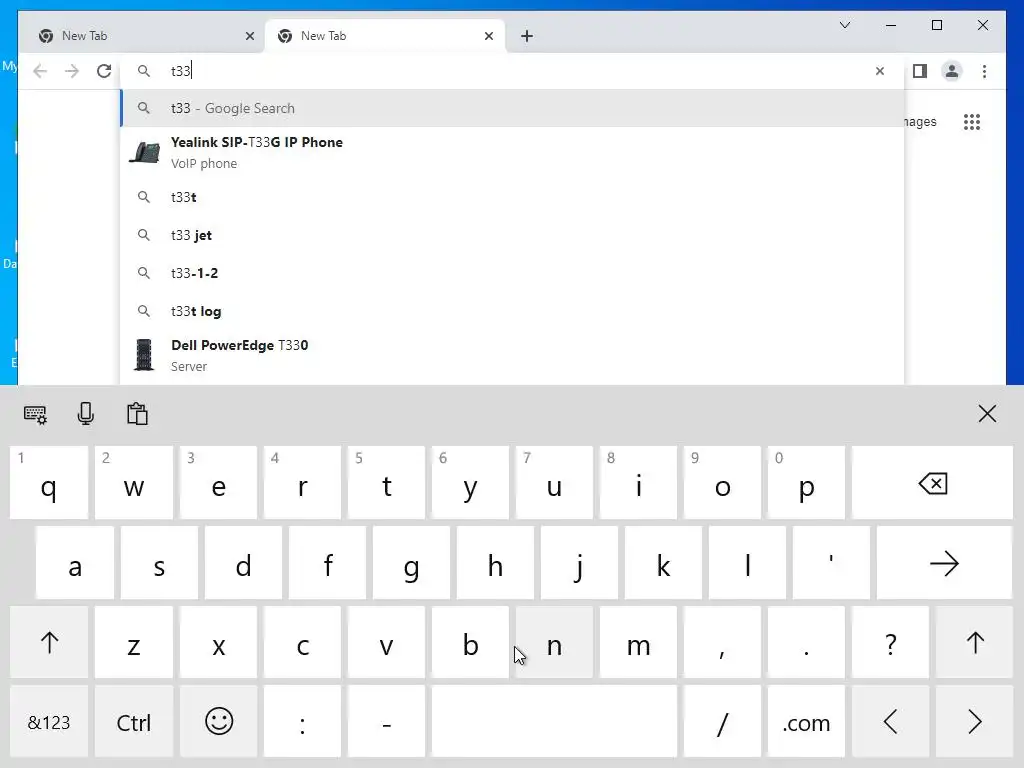Tap the left cursor arrow key
Viewport: 1024px width, 768px height.
tap(891, 722)
